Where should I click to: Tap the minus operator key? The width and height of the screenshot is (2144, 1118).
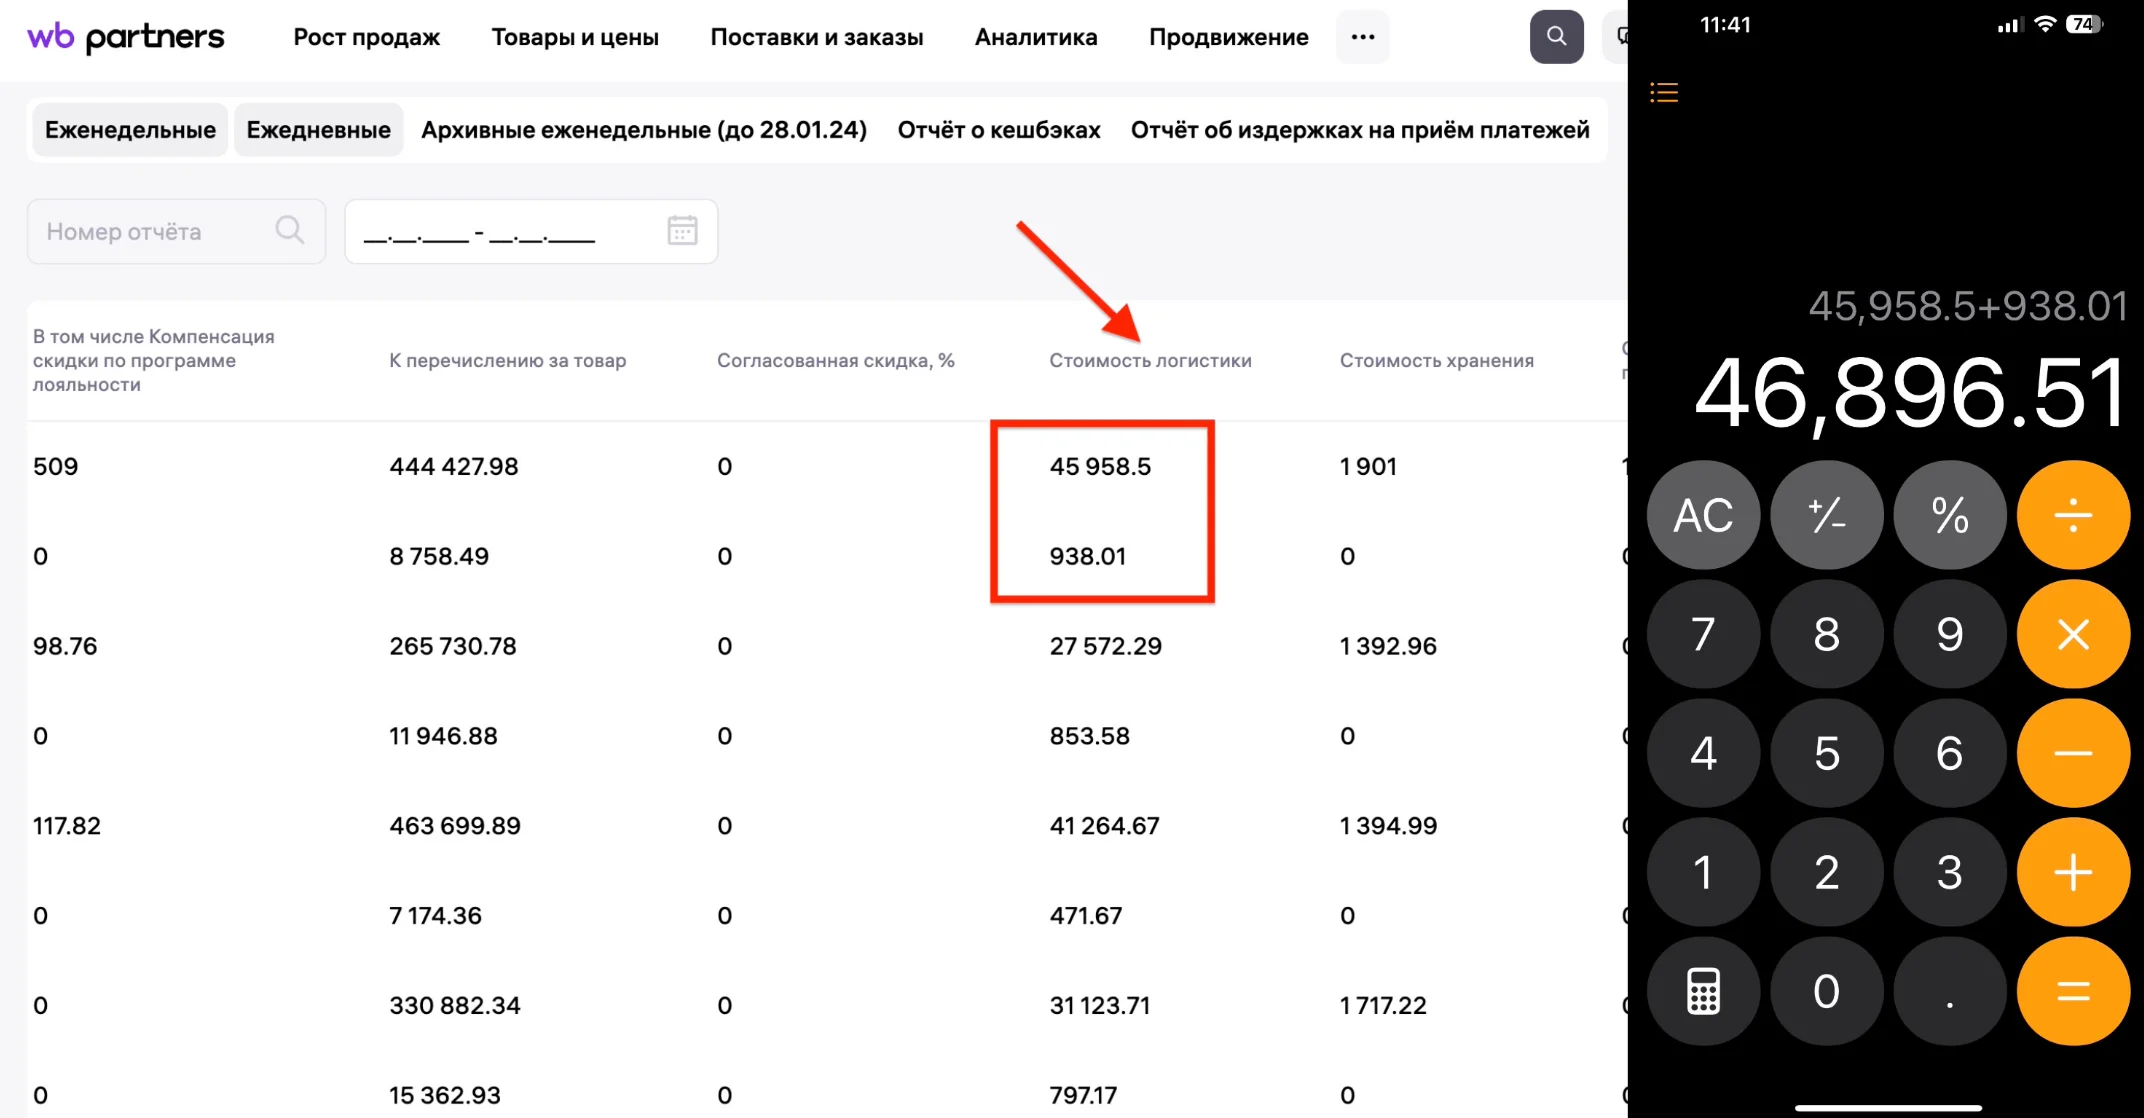pyautogui.click(x=2073, y=753)
